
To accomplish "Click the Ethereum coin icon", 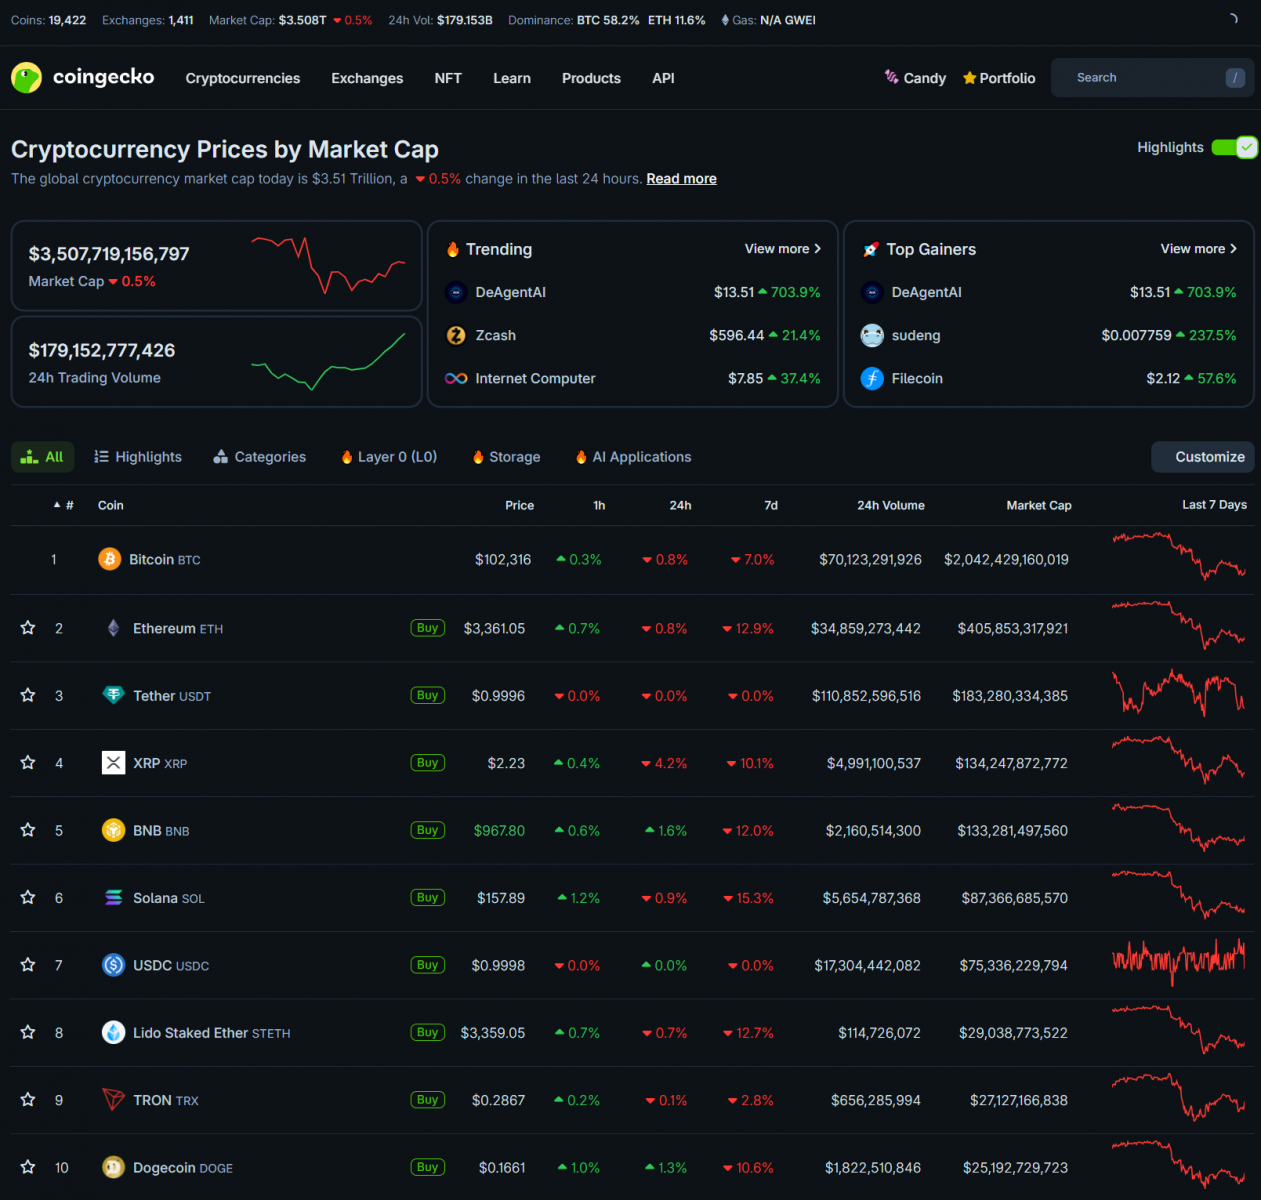I will click(113, 628).
